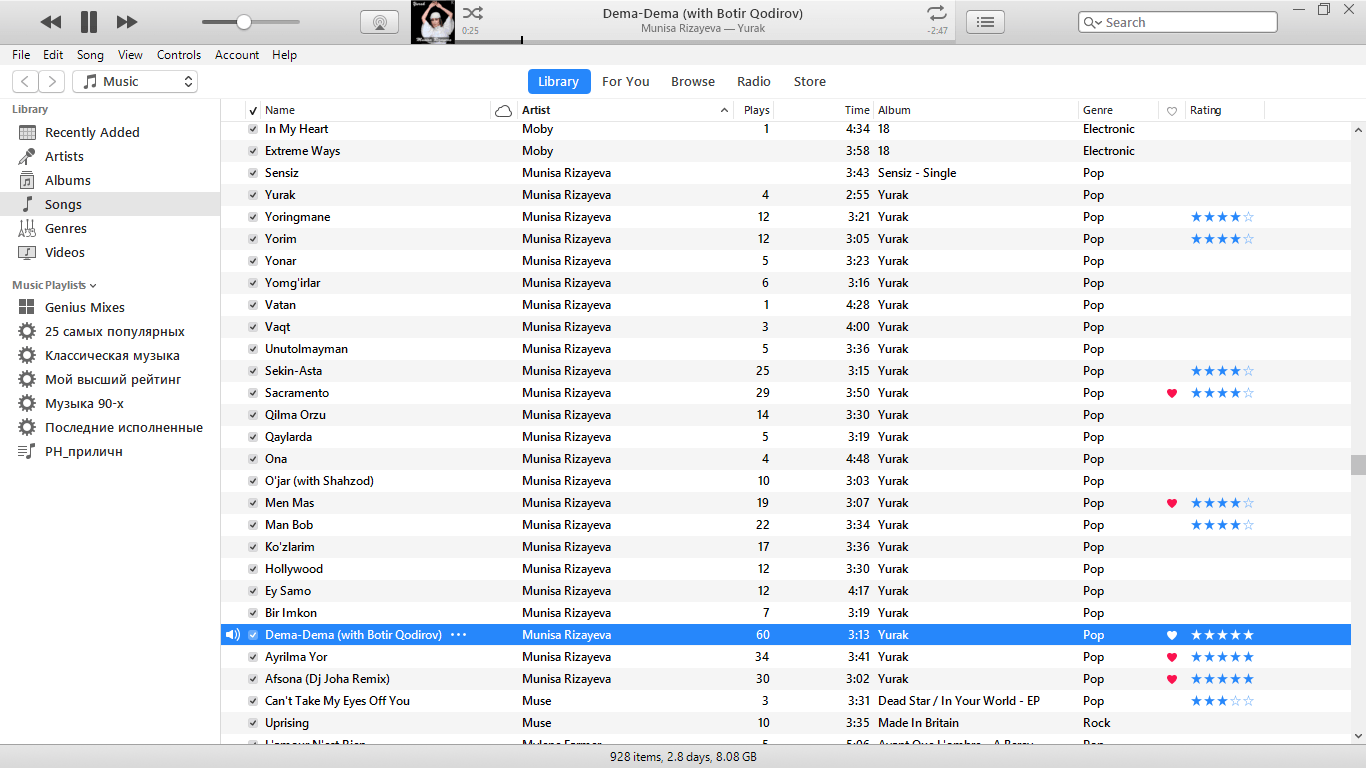Uncheck the Hollywood song checkbox

[253, 569]
